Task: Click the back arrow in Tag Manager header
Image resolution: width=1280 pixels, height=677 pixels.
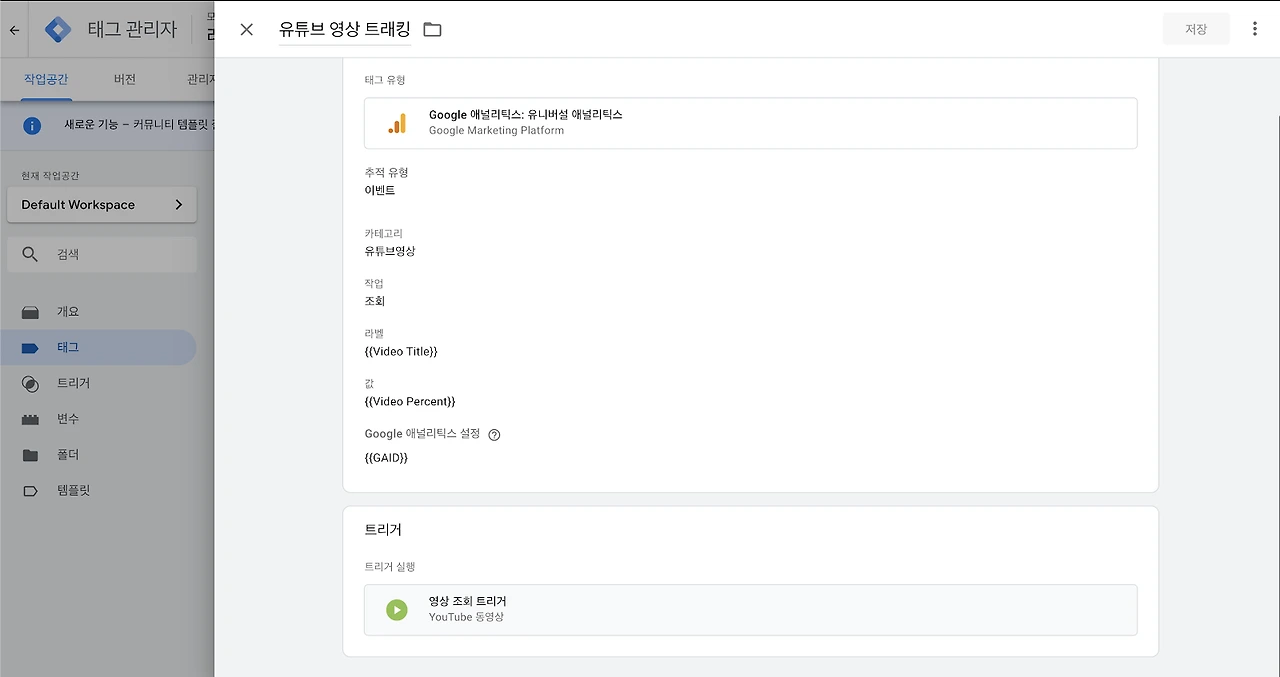Action: pyautogui.click(x=14, y=30)
